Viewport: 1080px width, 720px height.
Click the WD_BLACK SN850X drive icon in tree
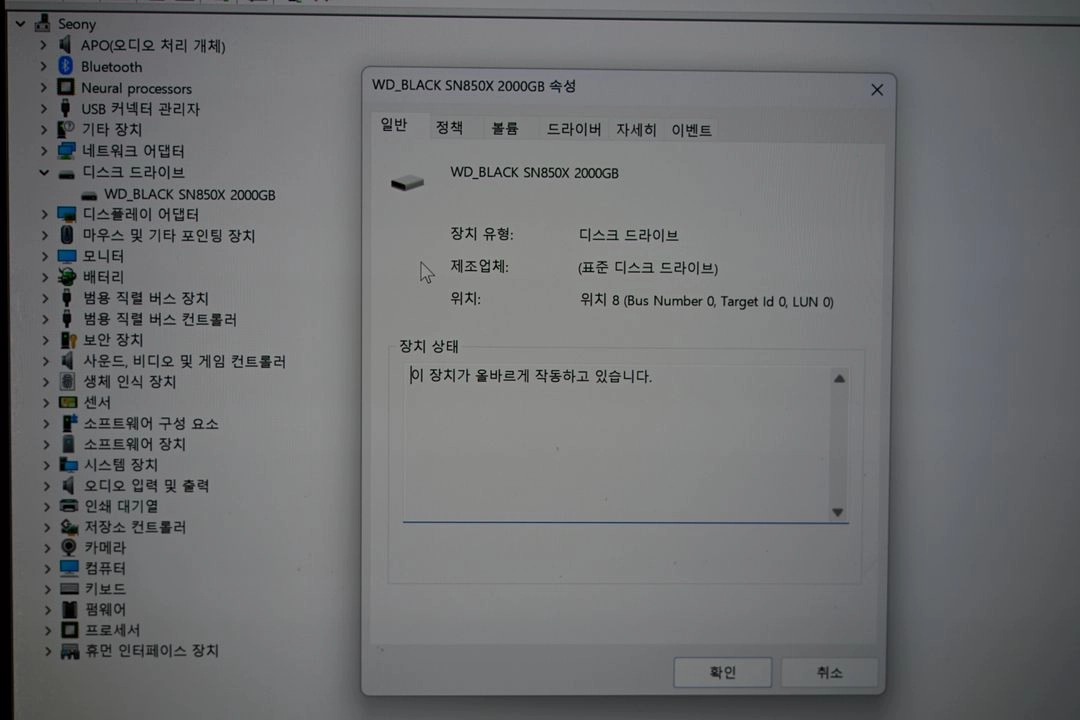[89, 195]
